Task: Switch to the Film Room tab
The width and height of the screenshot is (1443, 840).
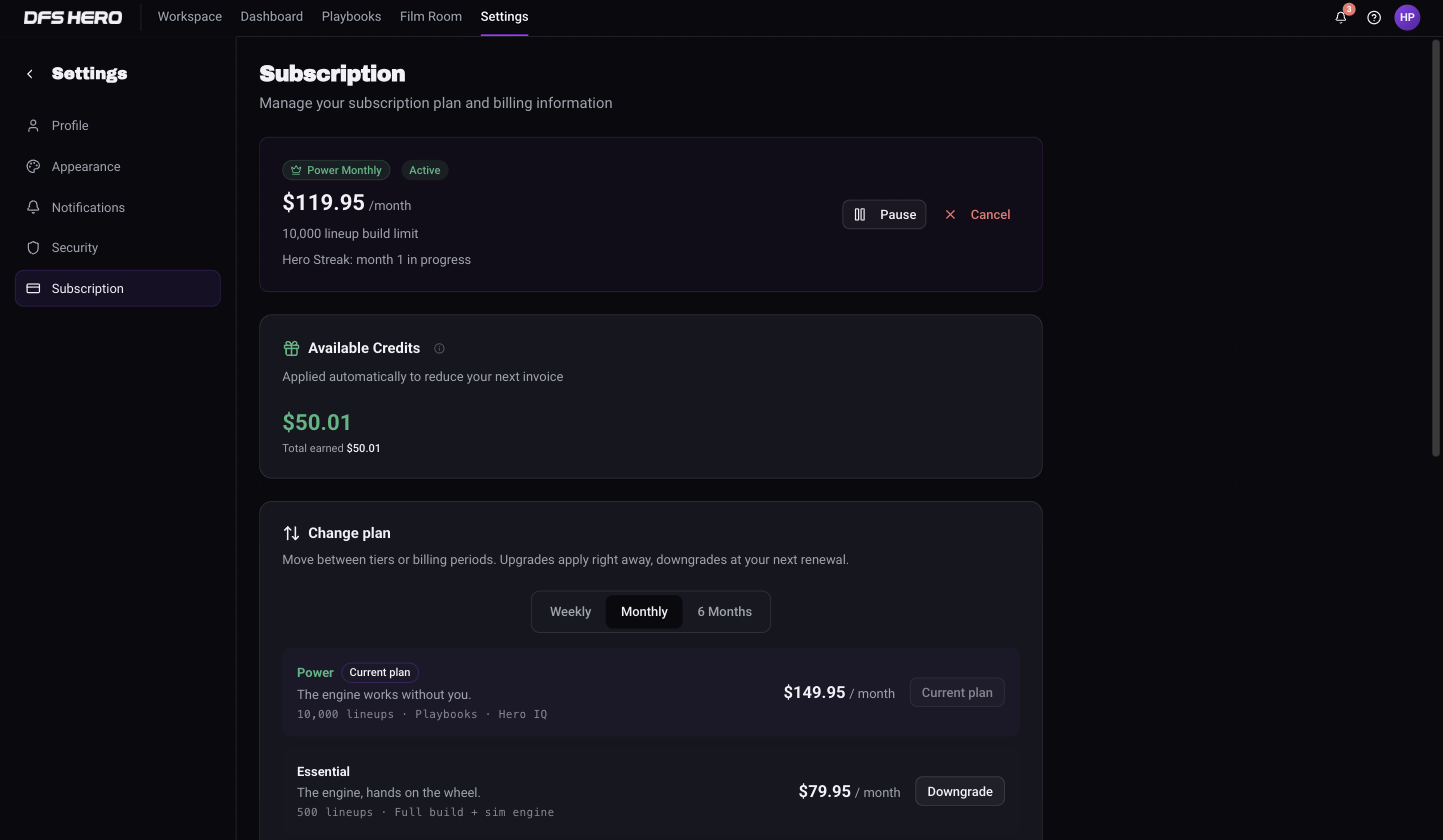Action: (x=431, y=17)
